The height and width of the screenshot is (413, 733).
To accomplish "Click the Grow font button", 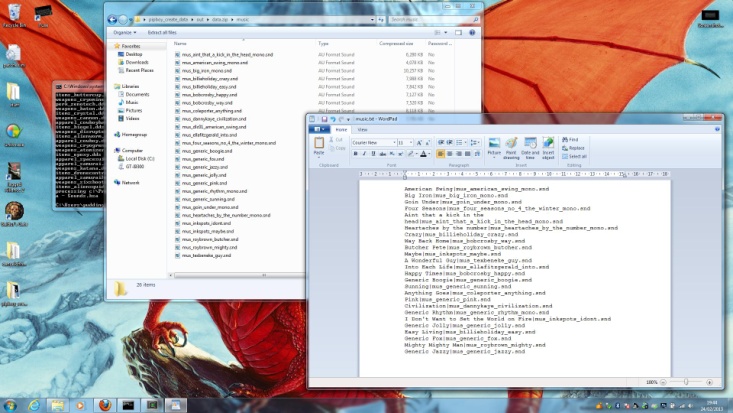I will (419, 143).
